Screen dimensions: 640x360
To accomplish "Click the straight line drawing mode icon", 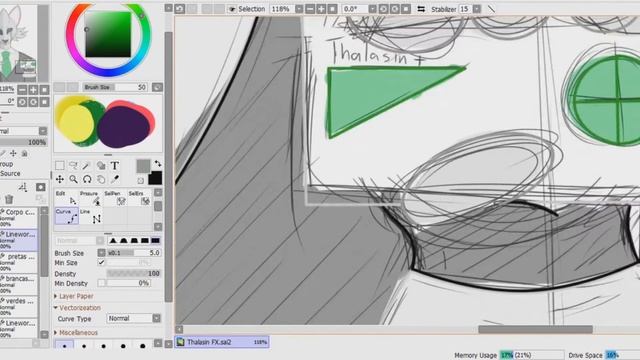I will (491, 9).
